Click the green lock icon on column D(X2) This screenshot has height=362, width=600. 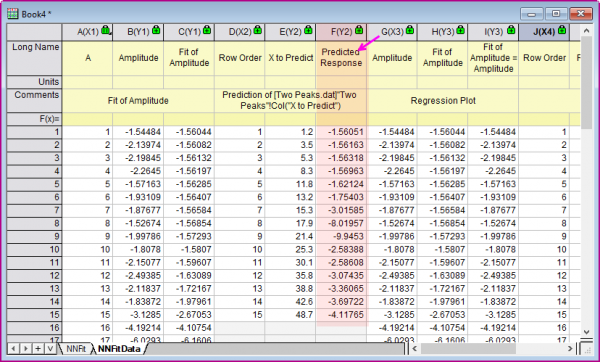tap(258, 30)
